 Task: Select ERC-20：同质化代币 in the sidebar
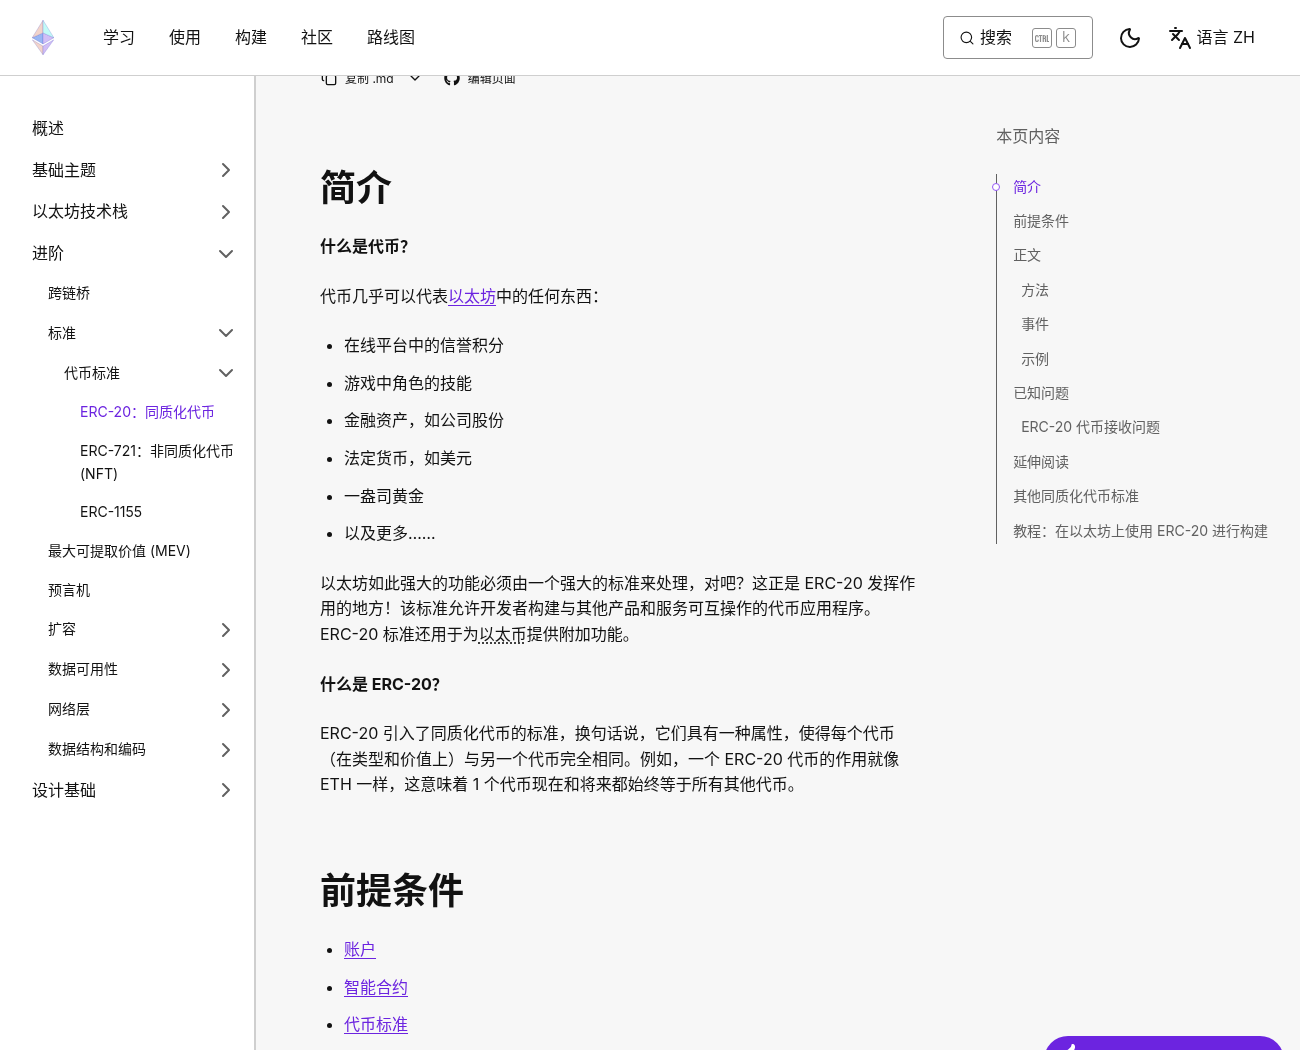147,412
